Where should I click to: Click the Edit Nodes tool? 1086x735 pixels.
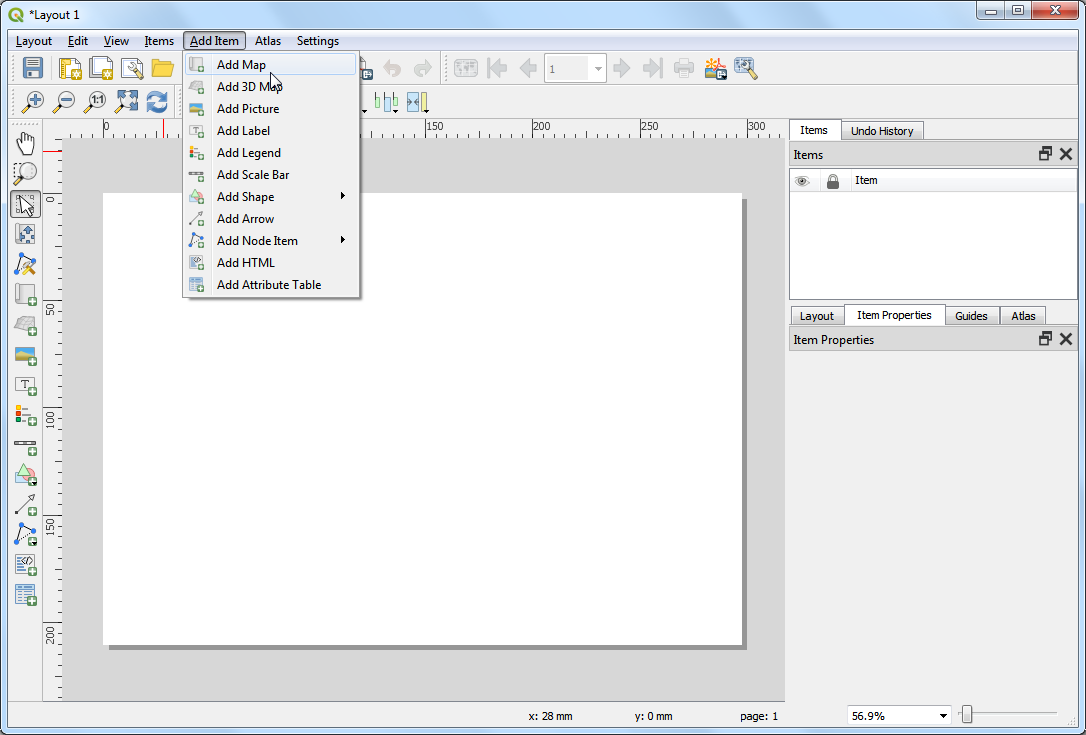pyautogui.click(x=26, y=264)
